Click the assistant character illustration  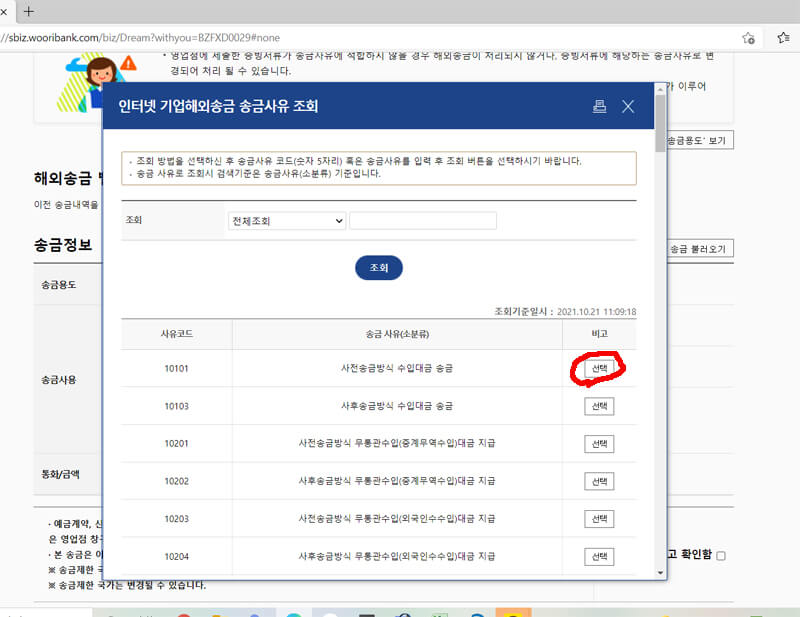[x=94, y=82]
